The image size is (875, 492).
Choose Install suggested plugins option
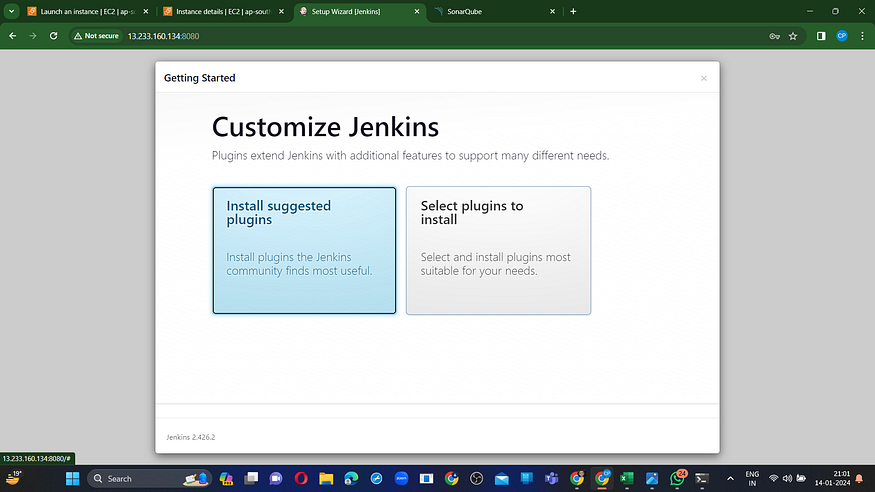pyautogui.click(x=304, y=250)
